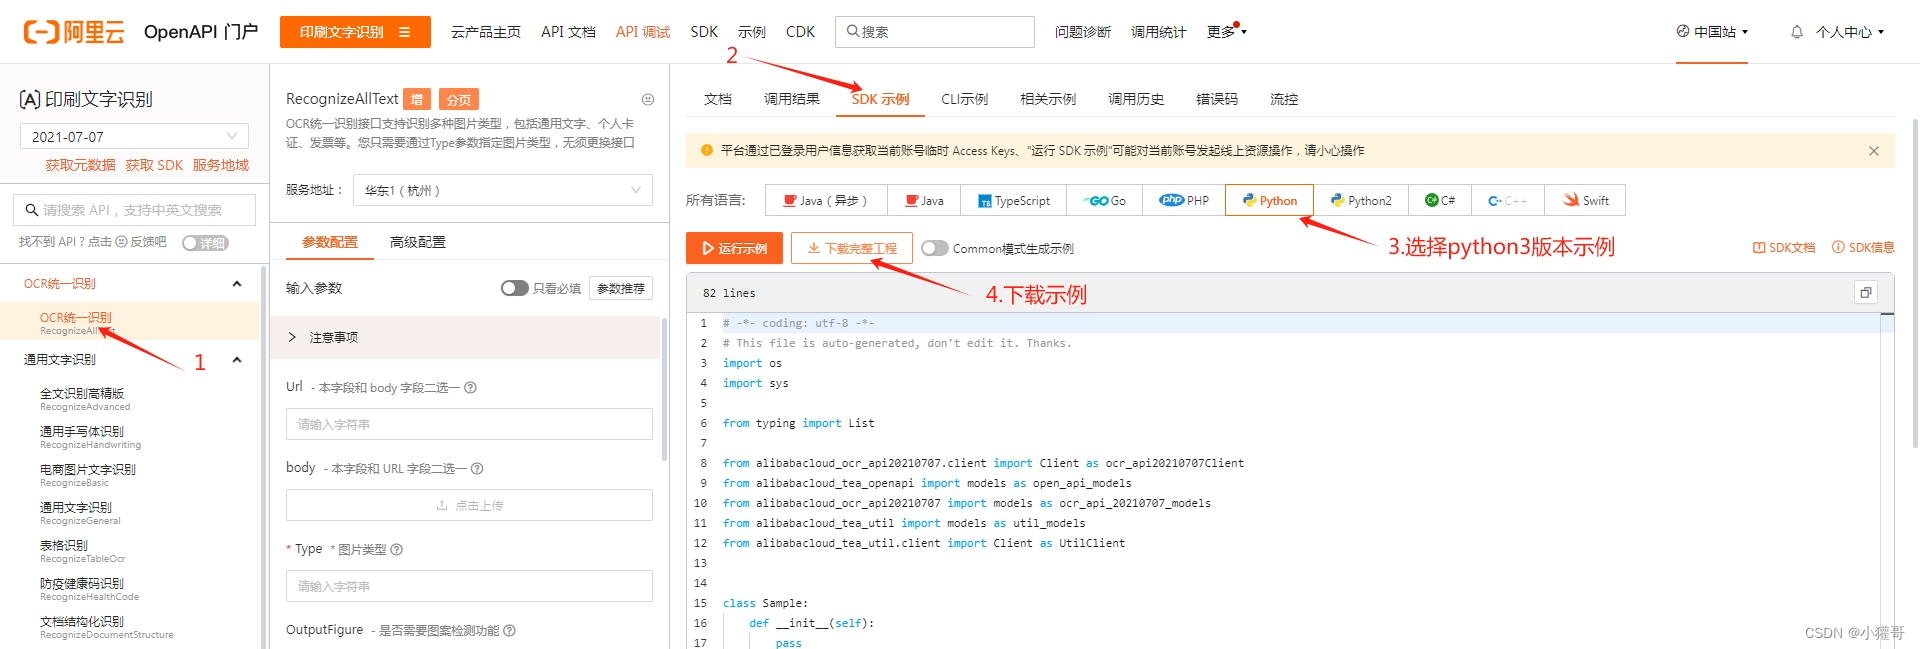
Task: Collapse the OCR统一识别 group
Action: pos(237,284)
